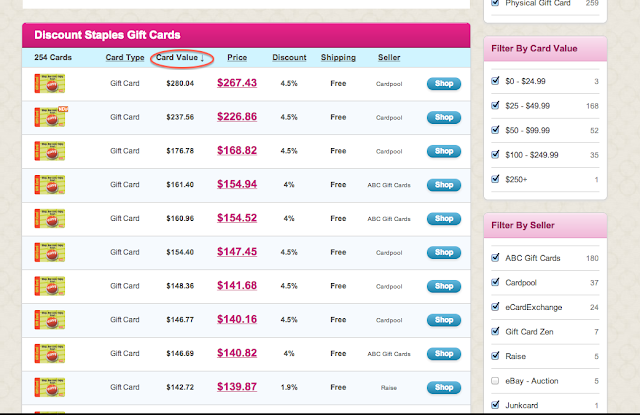Uncheck the Physical Gift Card filter
640x415 pixels.
[x=495, y=3]
